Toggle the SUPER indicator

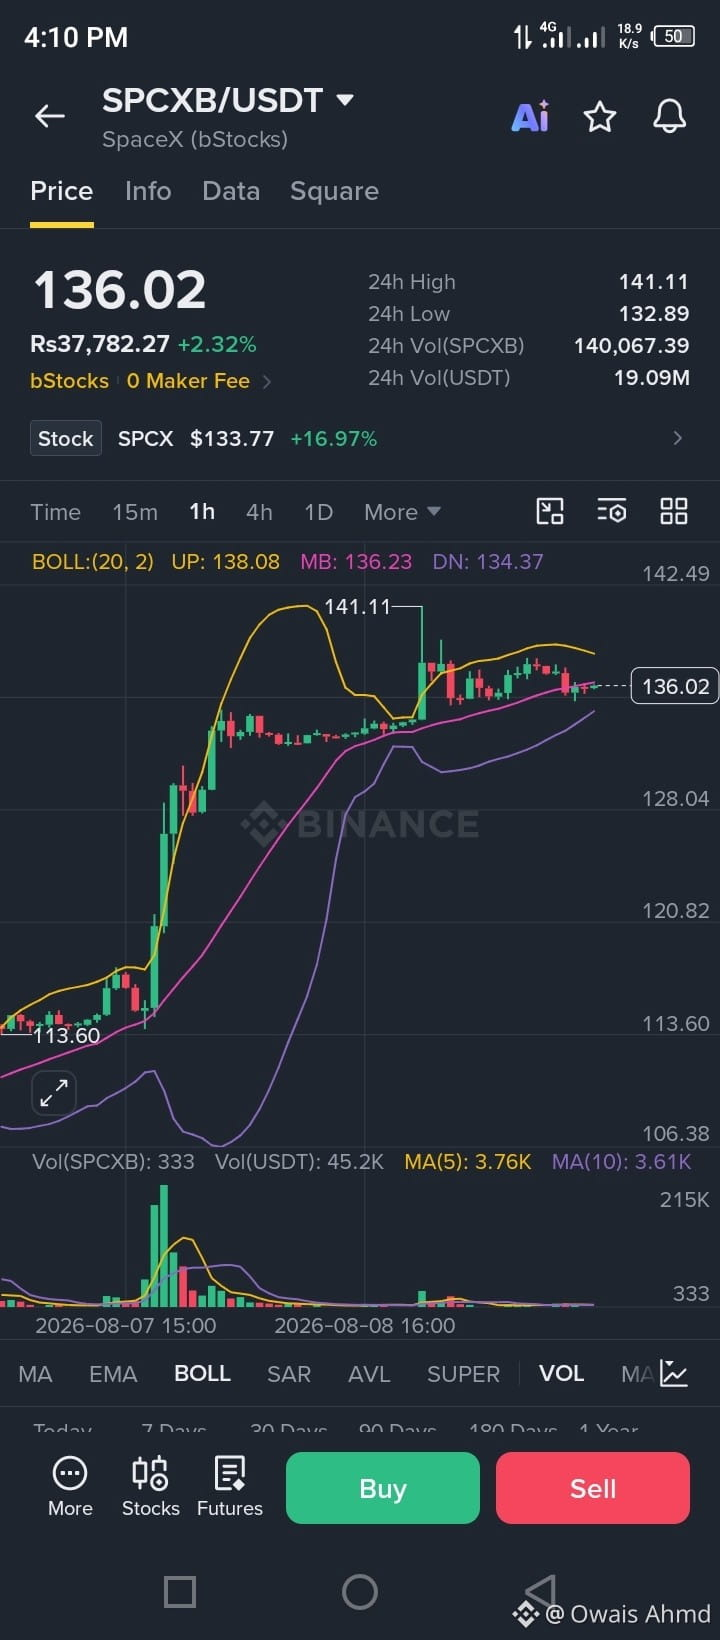point(463,1374)
